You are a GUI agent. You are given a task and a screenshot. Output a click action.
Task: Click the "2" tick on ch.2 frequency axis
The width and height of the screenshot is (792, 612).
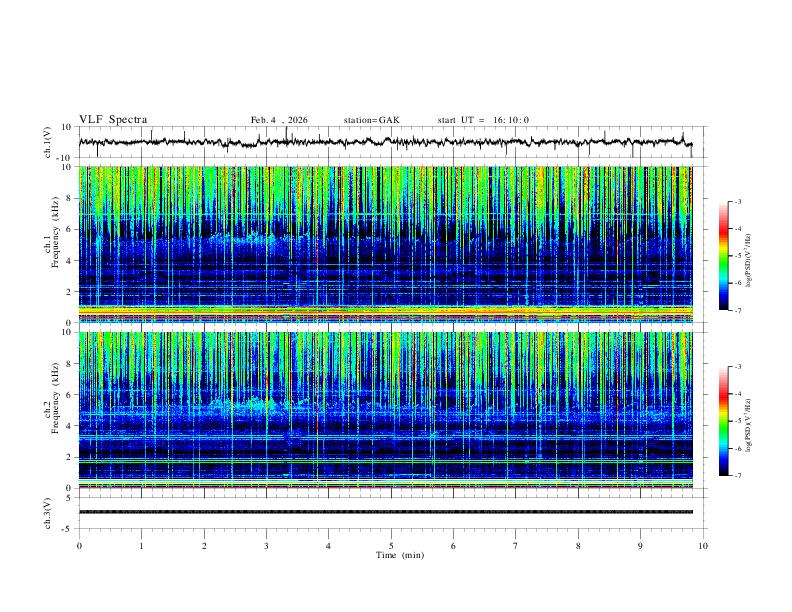point(69,457)
